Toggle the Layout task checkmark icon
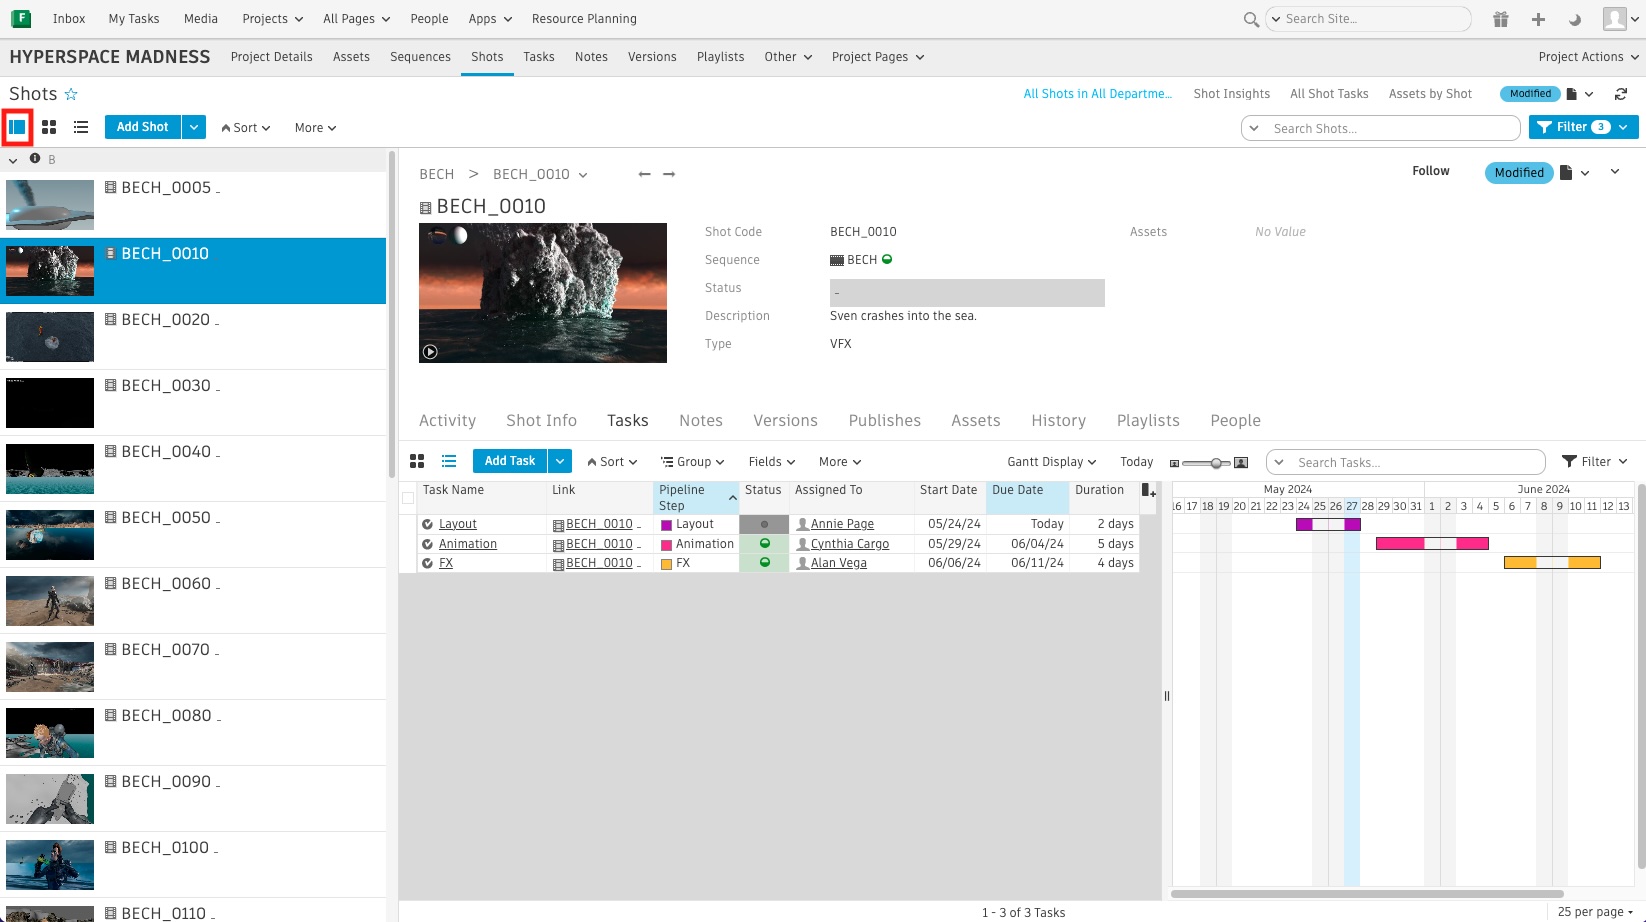 click(x=428, y=524)
